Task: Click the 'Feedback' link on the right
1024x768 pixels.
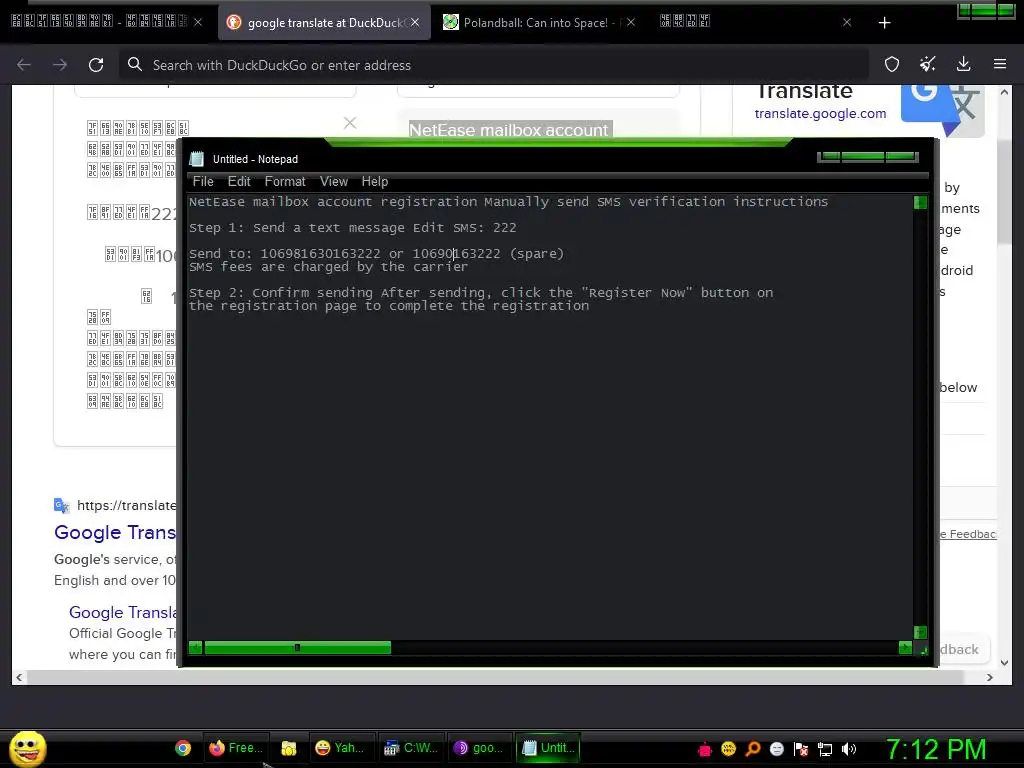Action: coord(969,534)
